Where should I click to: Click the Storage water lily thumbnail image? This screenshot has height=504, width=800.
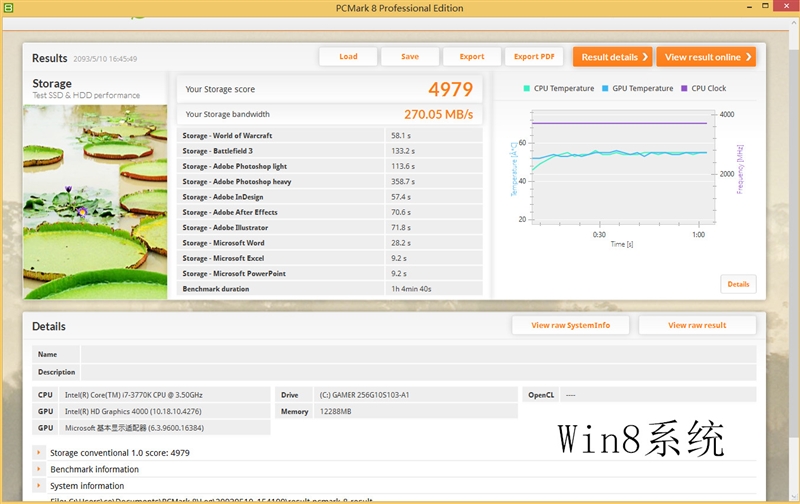[x=95, y=202]
